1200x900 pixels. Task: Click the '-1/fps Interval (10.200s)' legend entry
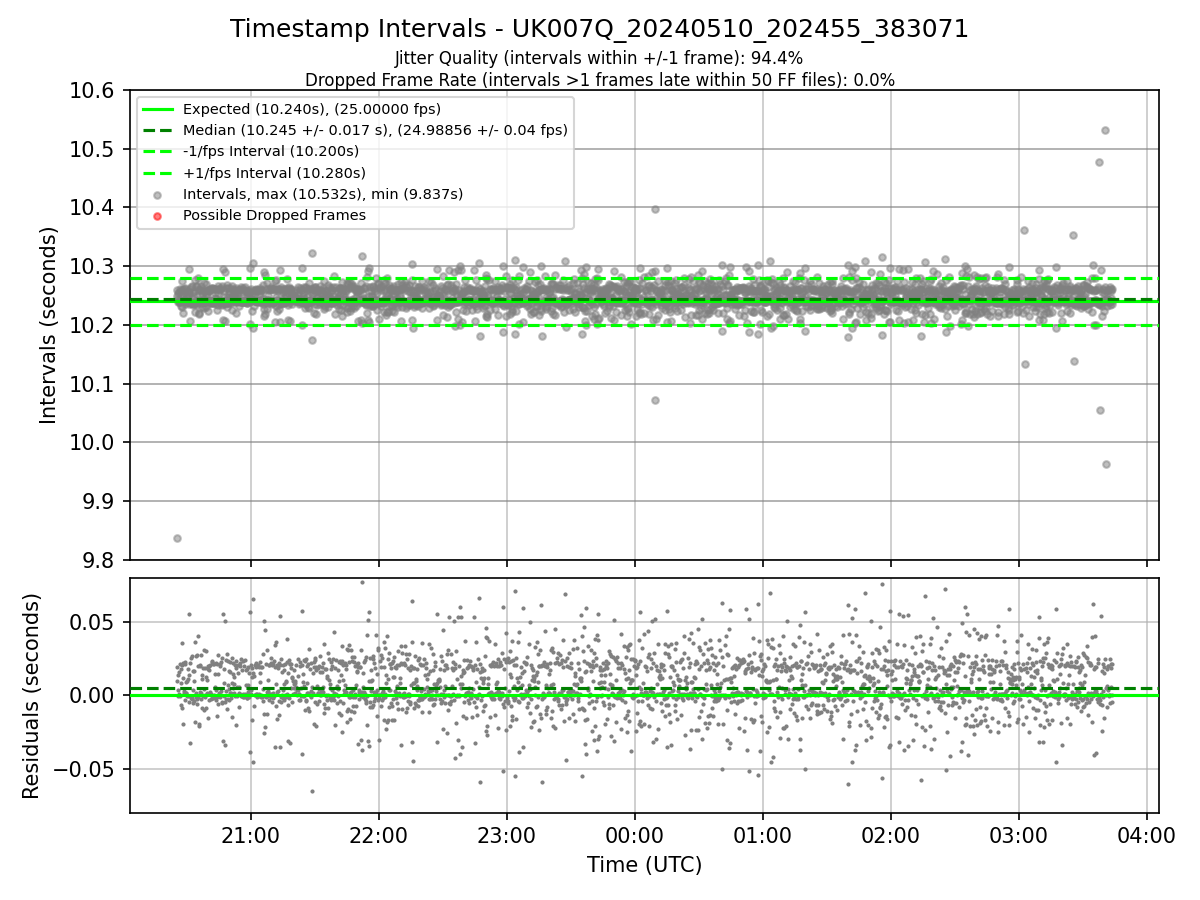click(271, 152)
